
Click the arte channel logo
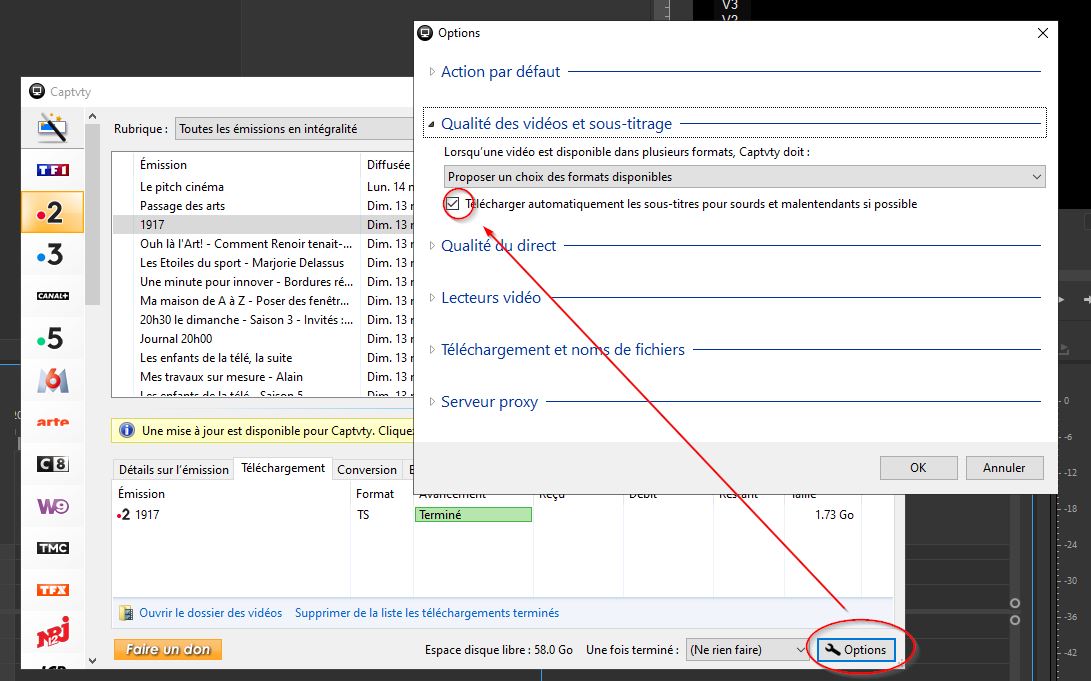pyautogui.click(x=52, y=422)
